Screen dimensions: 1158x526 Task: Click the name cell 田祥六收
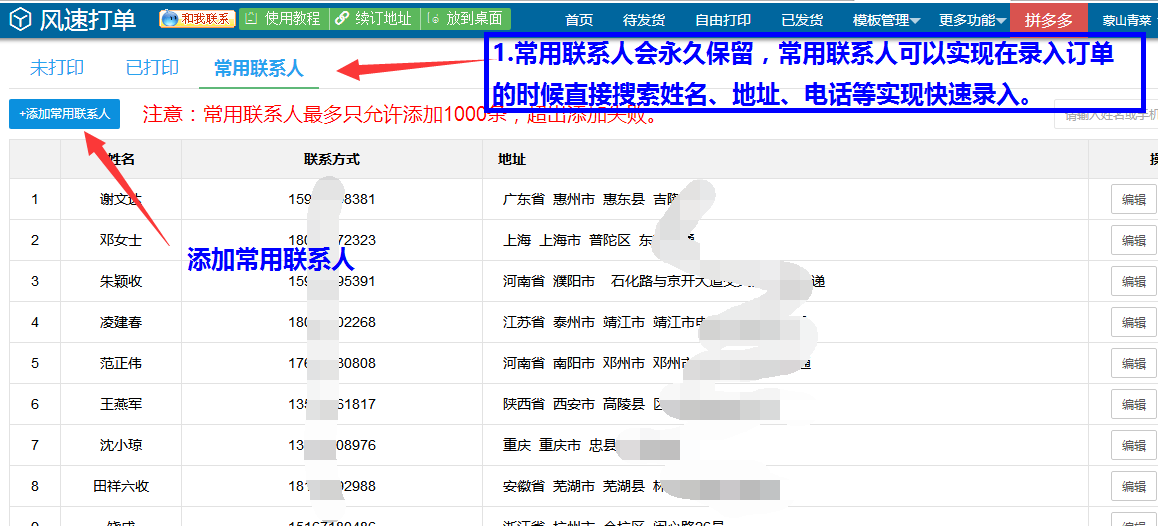tap(121, 486)
